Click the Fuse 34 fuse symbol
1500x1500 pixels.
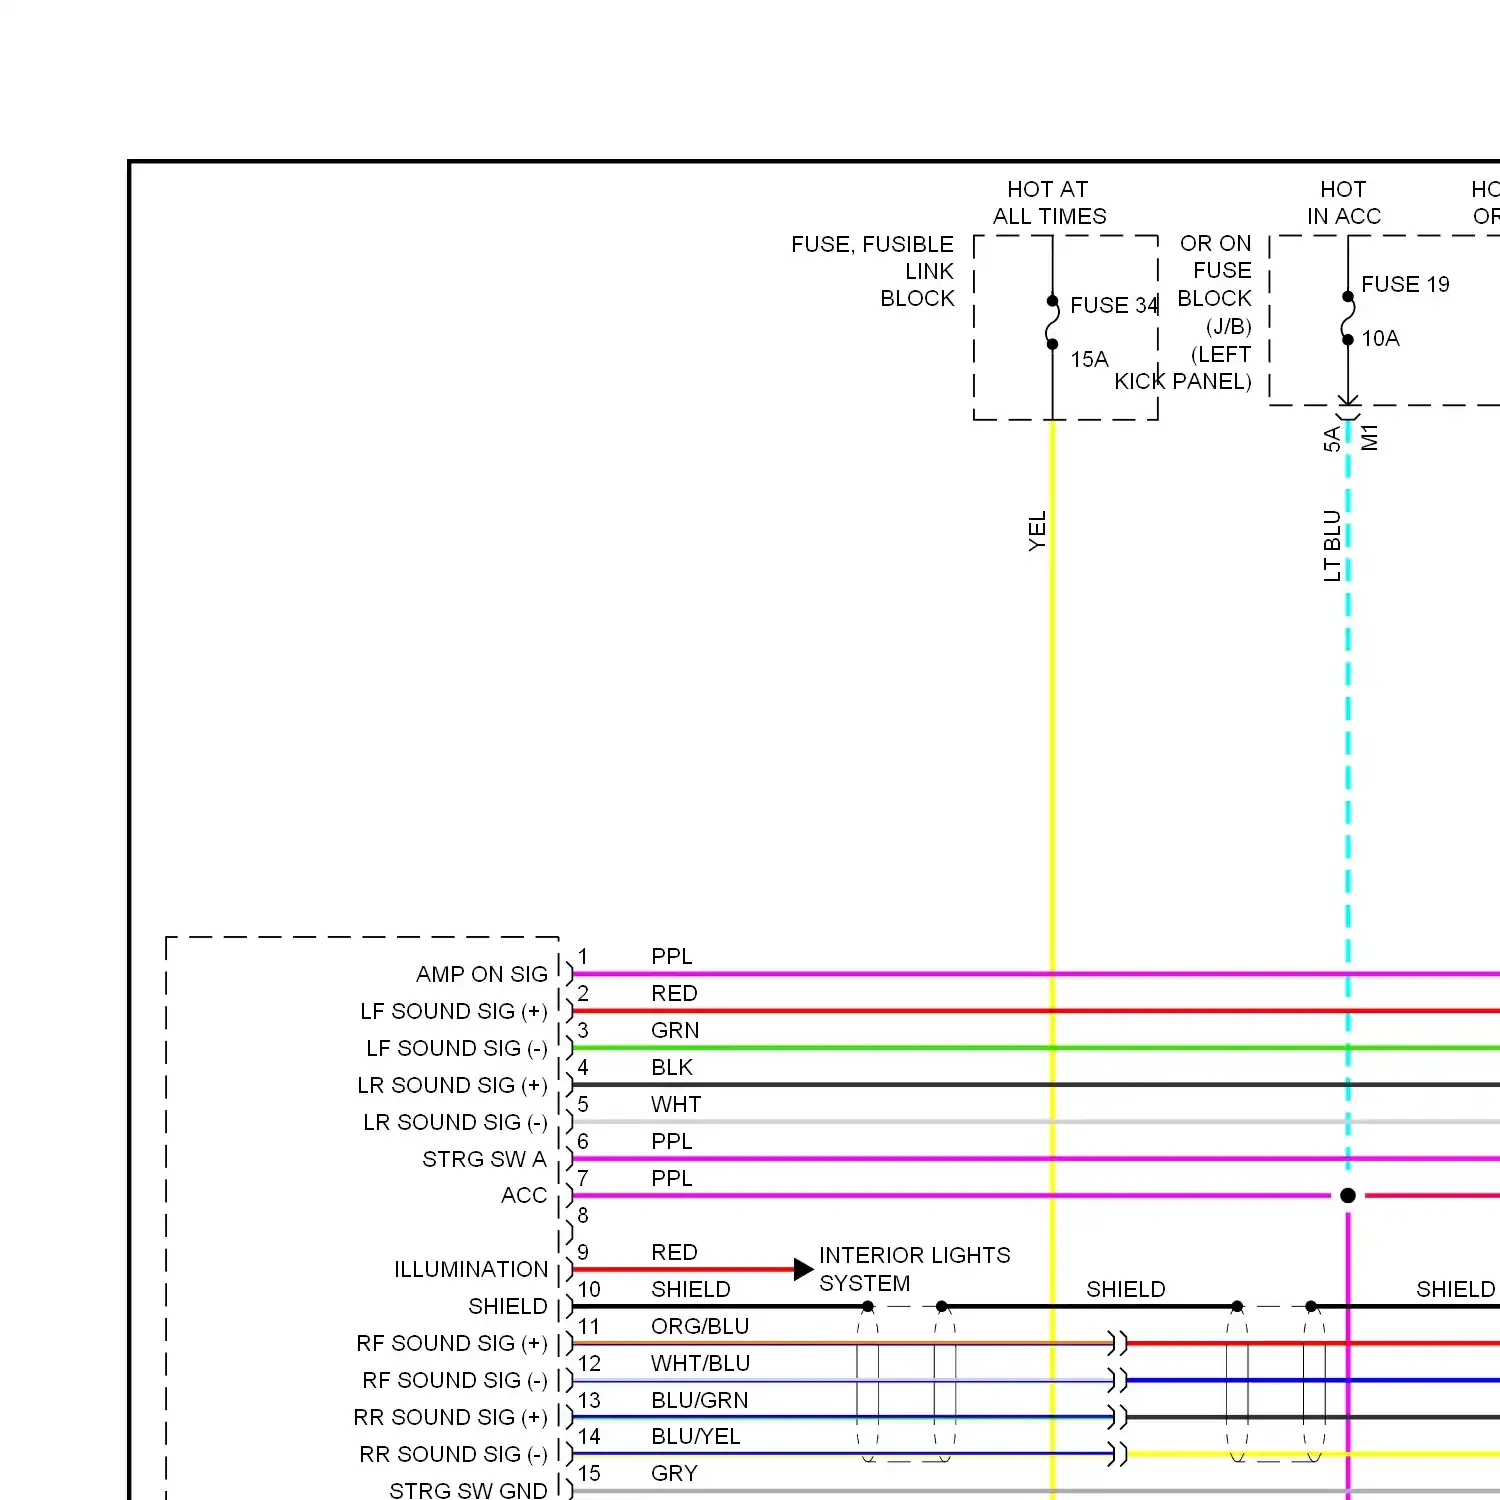coord(1052,322)
